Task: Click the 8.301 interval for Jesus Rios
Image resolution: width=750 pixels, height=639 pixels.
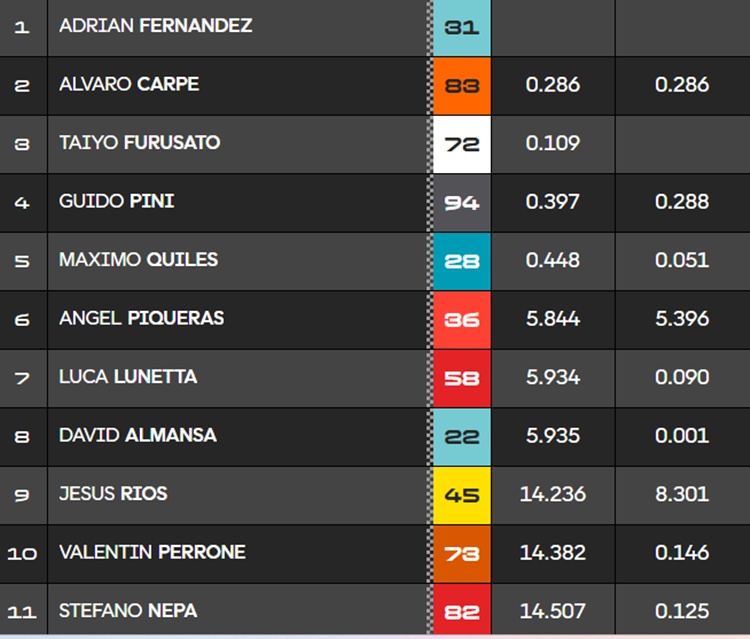Action: tap(682, 494)
